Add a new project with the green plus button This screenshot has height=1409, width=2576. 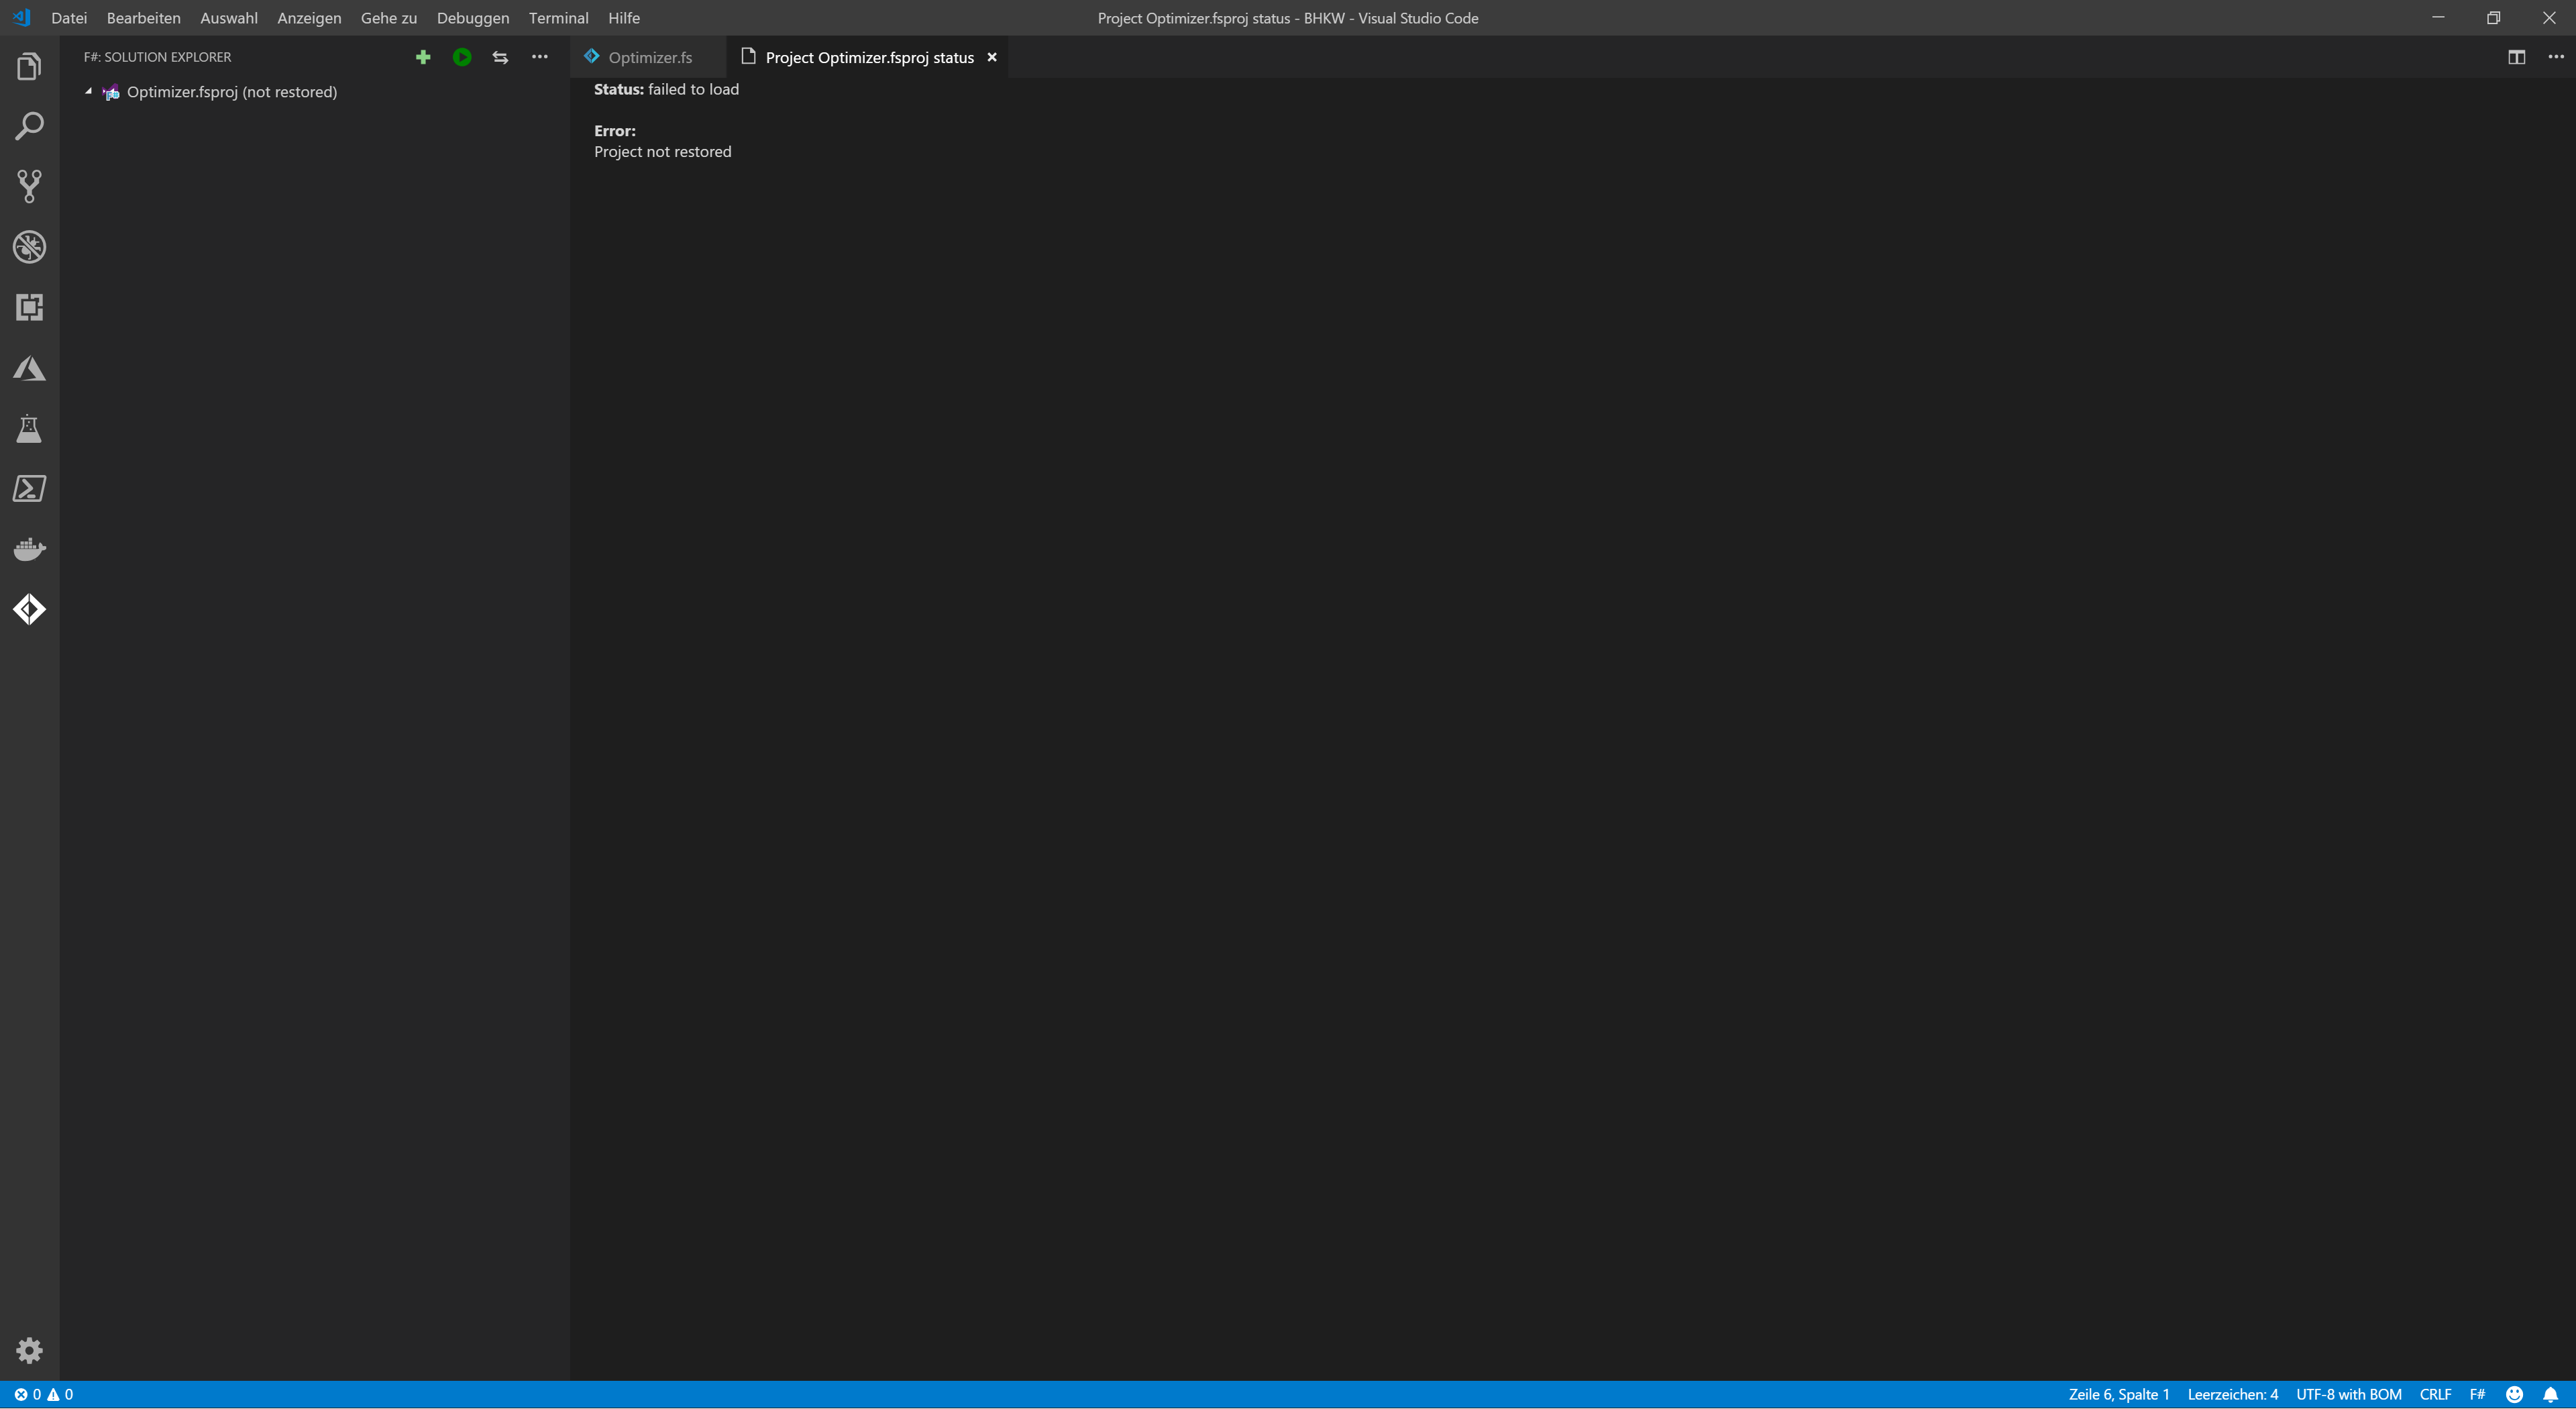(423, 57)
